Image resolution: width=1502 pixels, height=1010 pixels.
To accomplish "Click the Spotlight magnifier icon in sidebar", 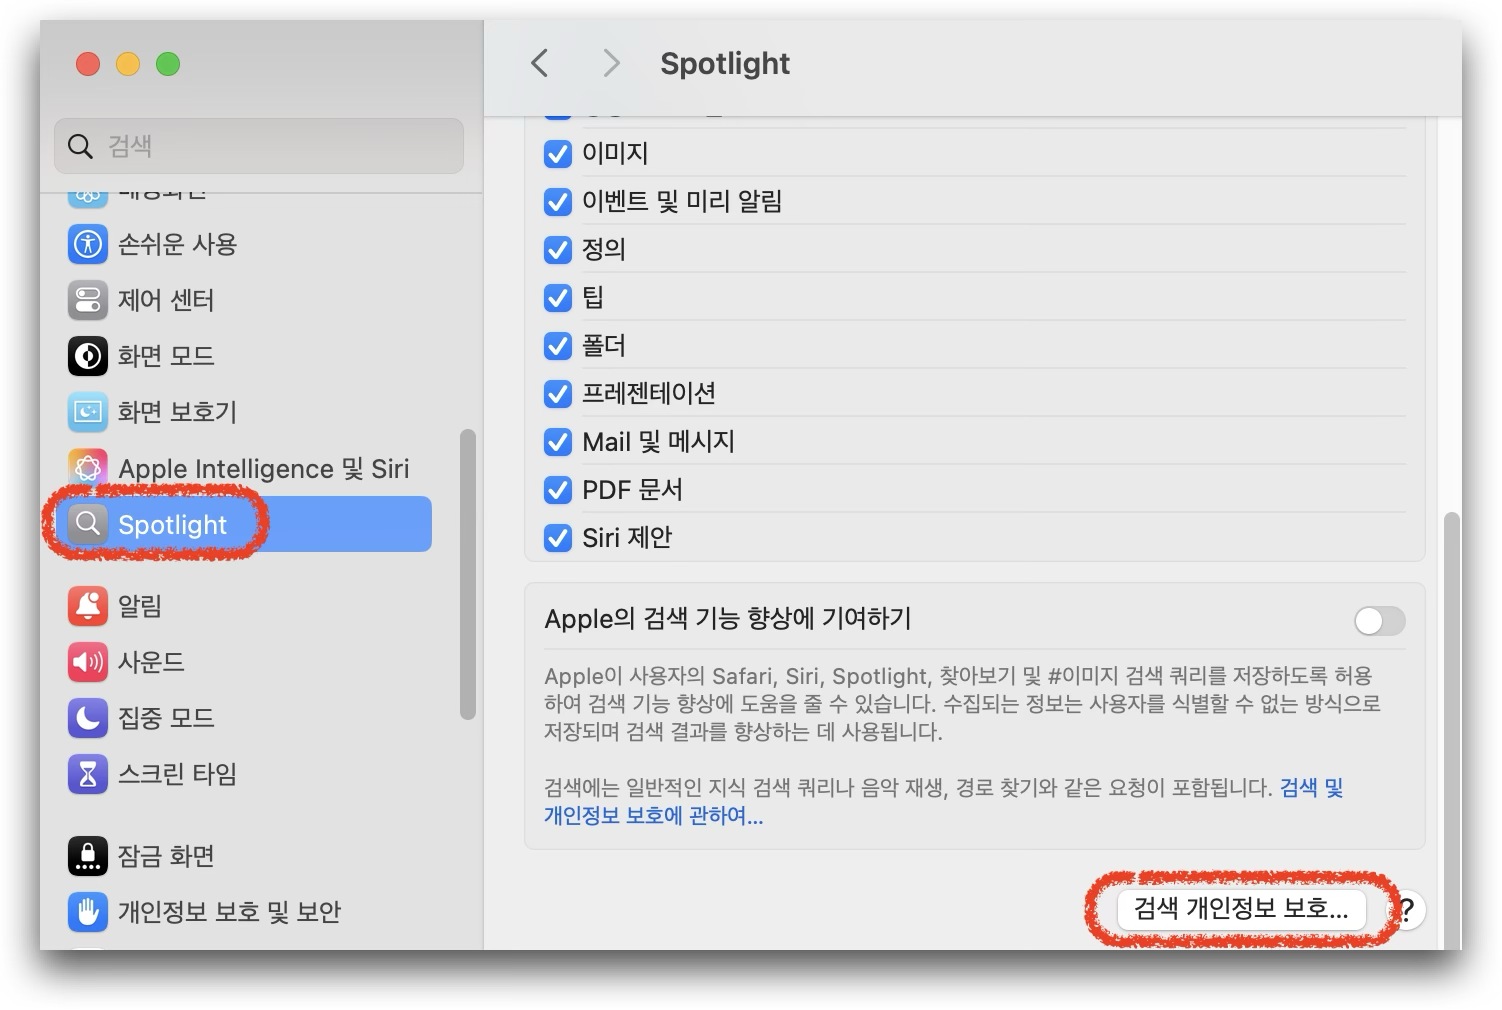I will click(88, 524).
